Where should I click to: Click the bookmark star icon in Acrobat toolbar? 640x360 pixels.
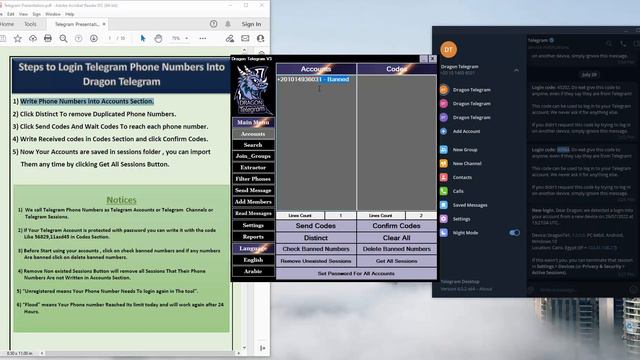(18, 38)
